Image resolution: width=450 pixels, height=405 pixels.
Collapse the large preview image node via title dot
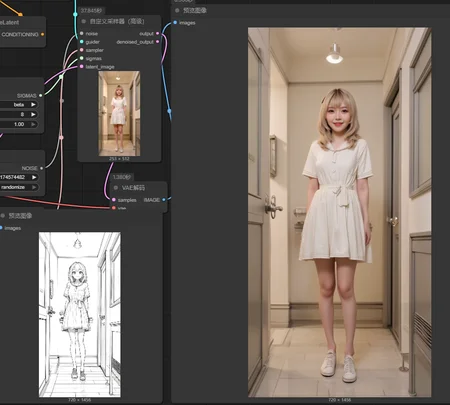177,10
